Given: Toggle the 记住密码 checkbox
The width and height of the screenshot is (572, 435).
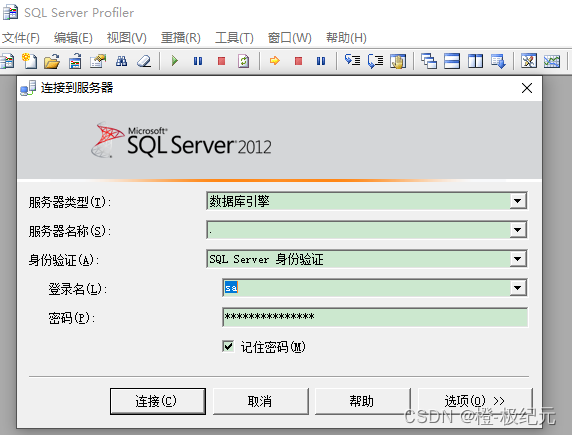Looking at the screenshot, I should point(228,346).
